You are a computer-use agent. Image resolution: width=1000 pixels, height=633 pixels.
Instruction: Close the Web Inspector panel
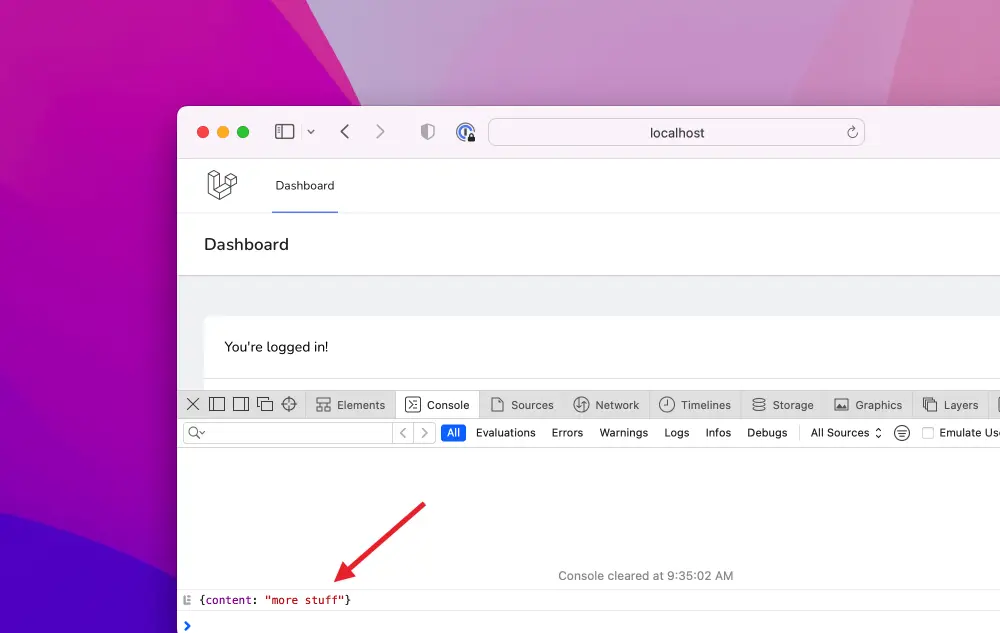click(193, 404)
